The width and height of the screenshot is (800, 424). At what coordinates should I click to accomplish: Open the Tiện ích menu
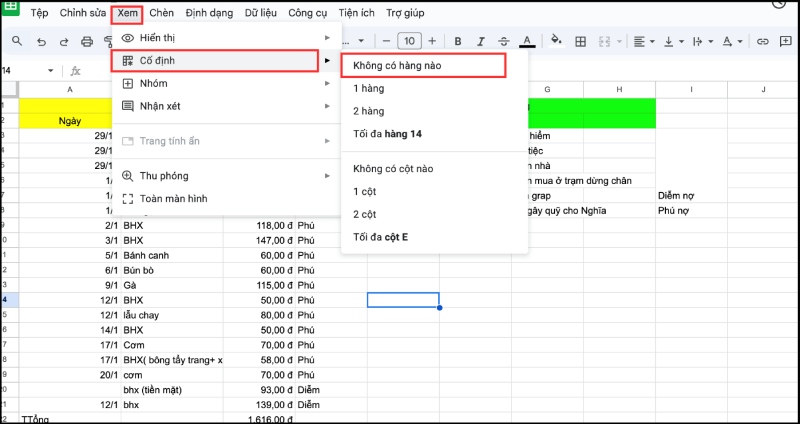coord(356,13)
